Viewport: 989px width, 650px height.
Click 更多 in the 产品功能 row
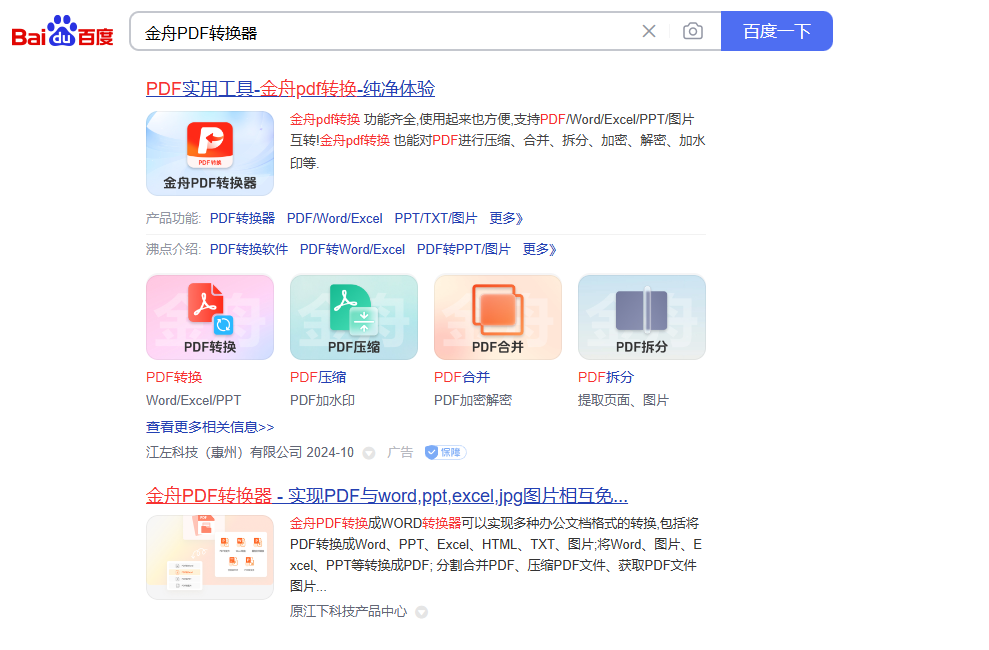coord(506,218)
